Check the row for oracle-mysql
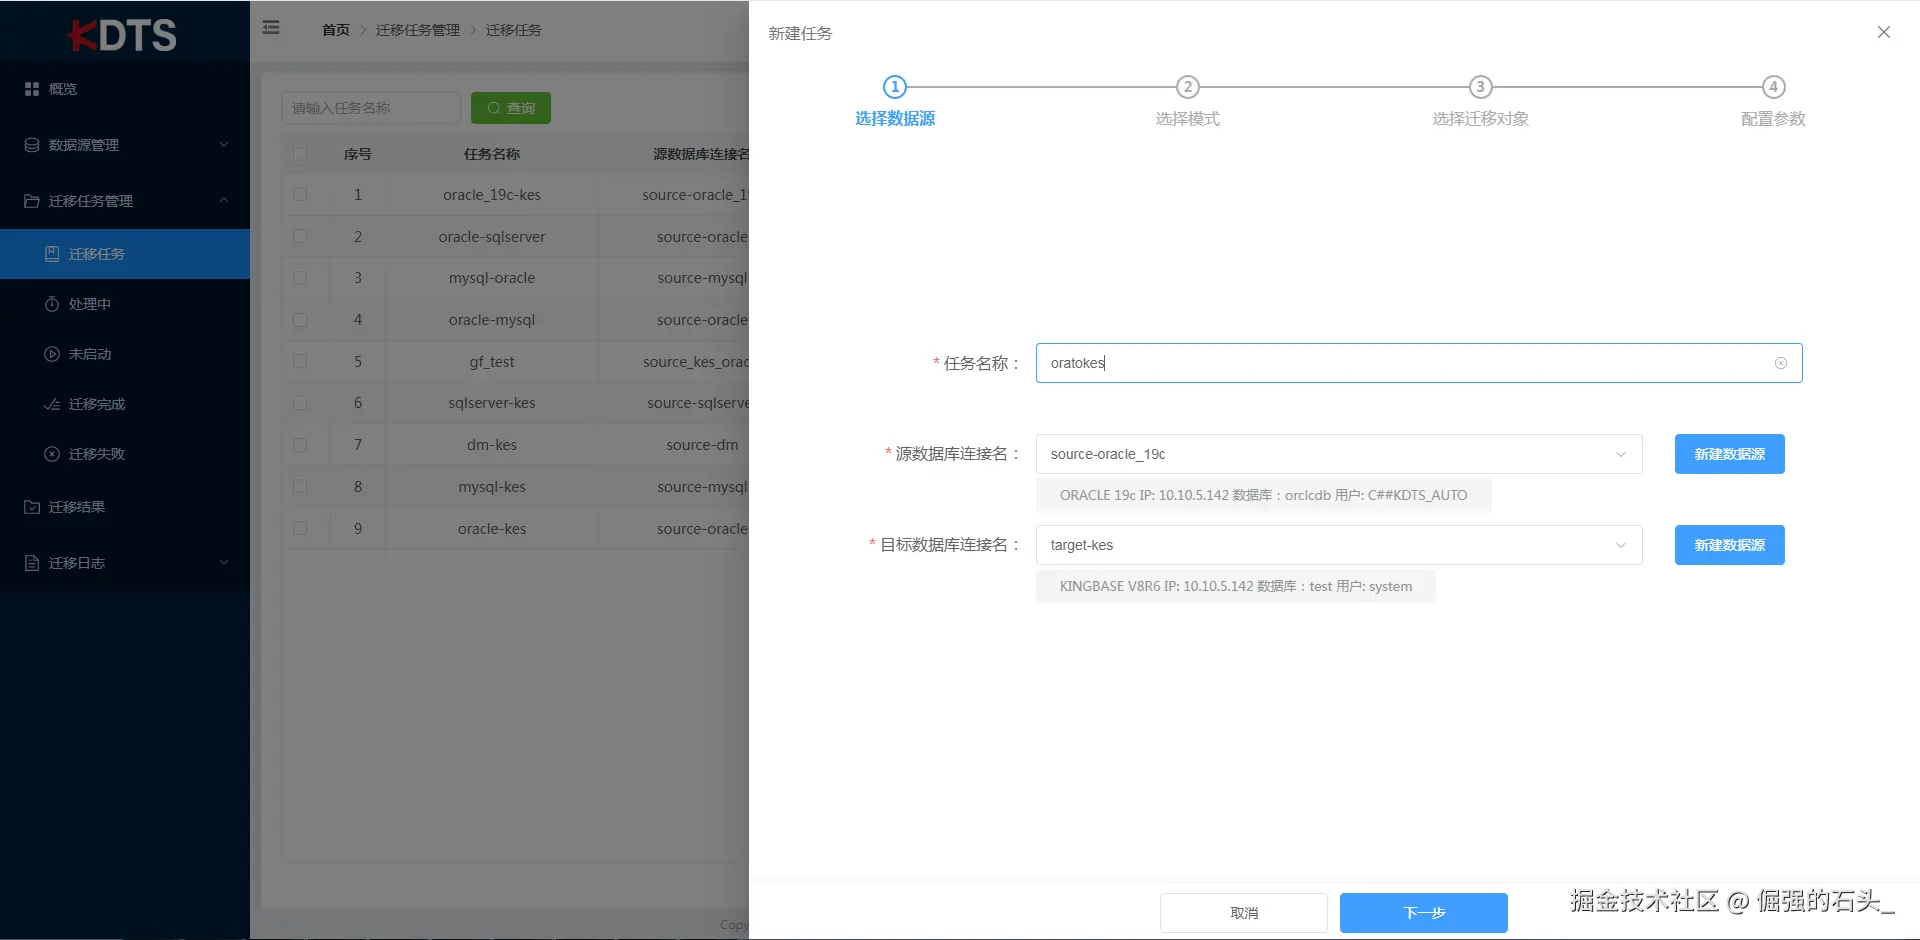Image resolution: width=1920 pixels, height=940 pixels. 300,320
